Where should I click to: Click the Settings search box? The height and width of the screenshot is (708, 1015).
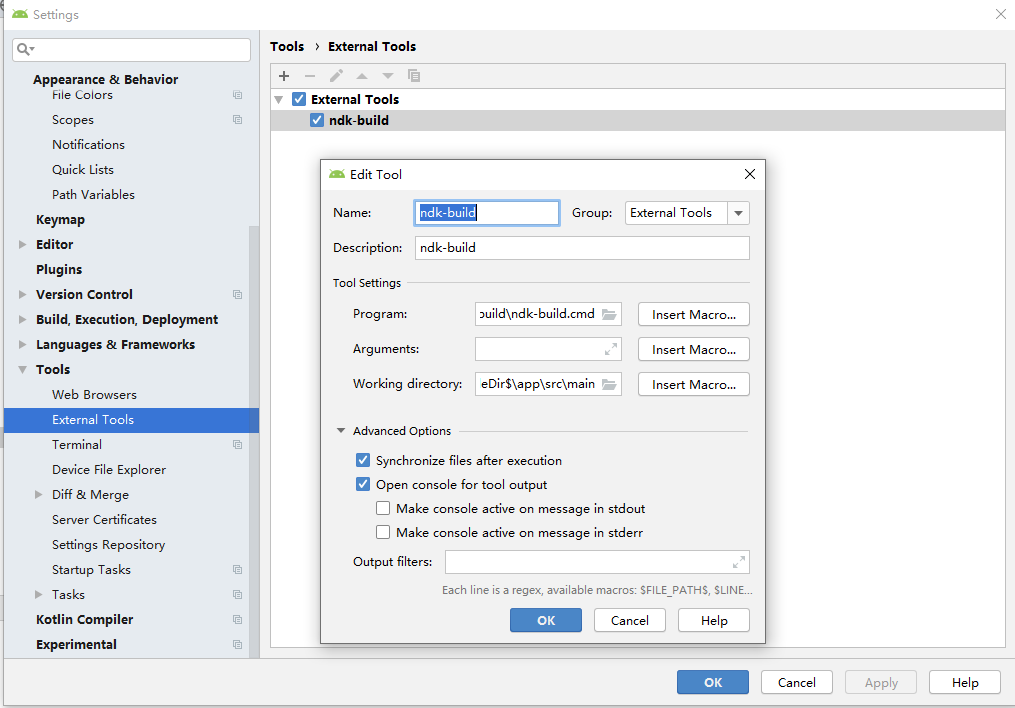131,50
